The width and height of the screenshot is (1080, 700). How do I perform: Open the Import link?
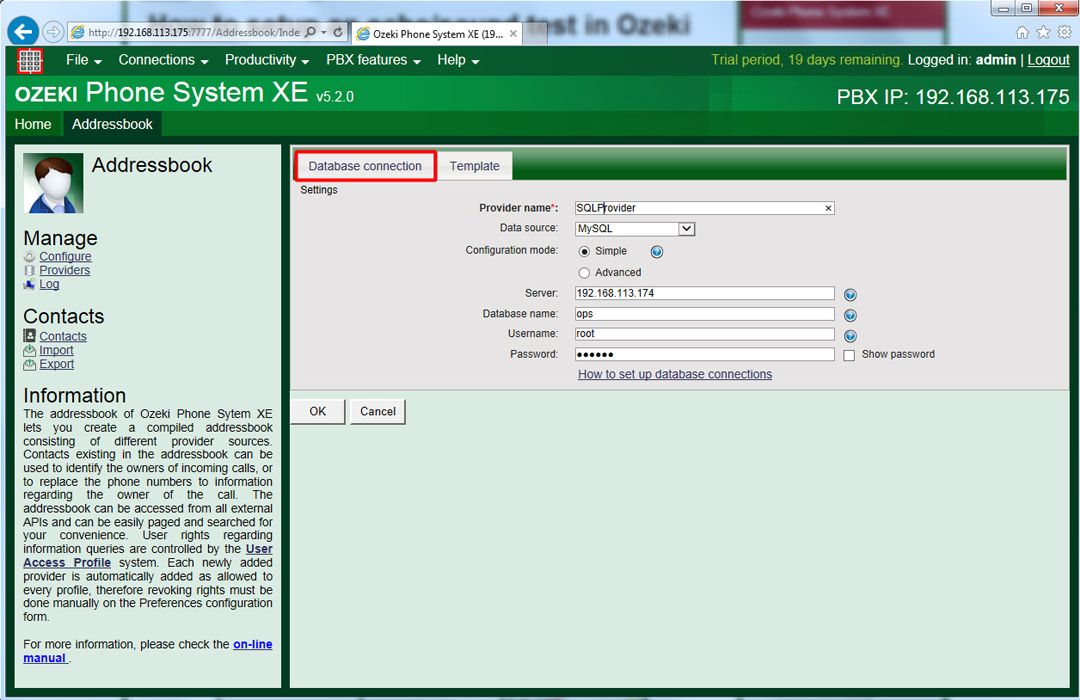tap(56, 350)
